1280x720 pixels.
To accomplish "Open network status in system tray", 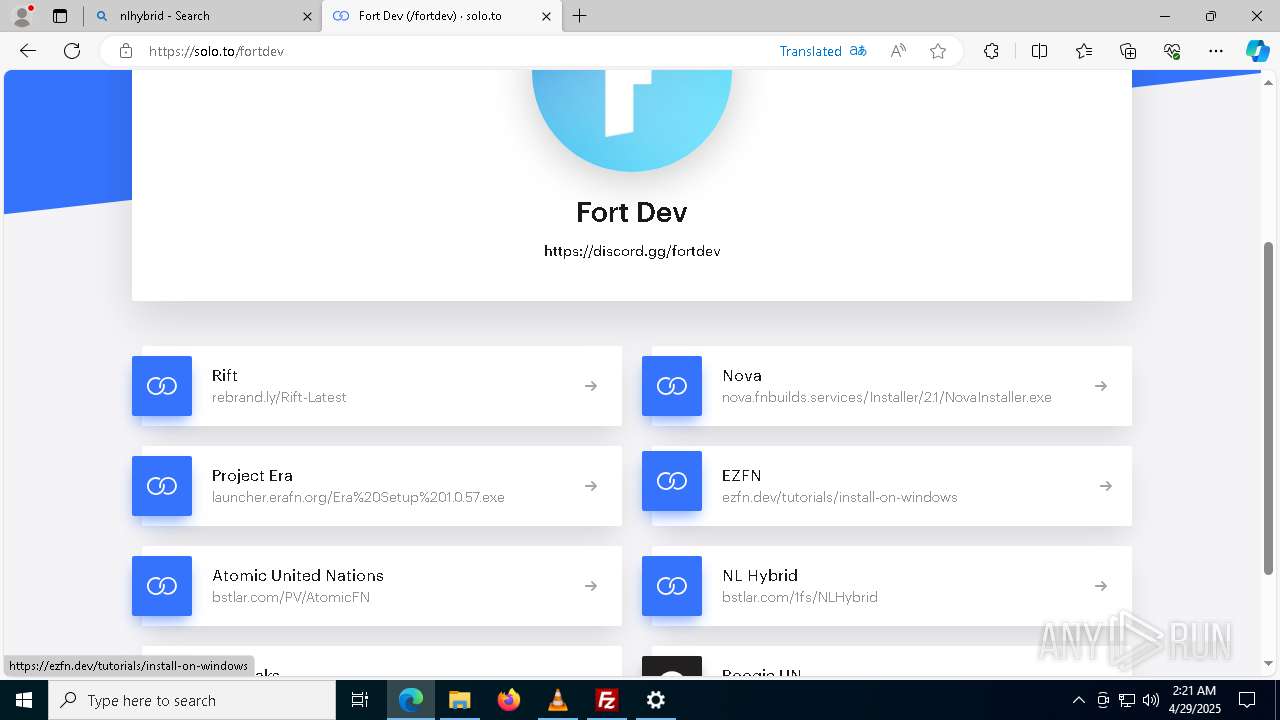I will coord(1126,700).
